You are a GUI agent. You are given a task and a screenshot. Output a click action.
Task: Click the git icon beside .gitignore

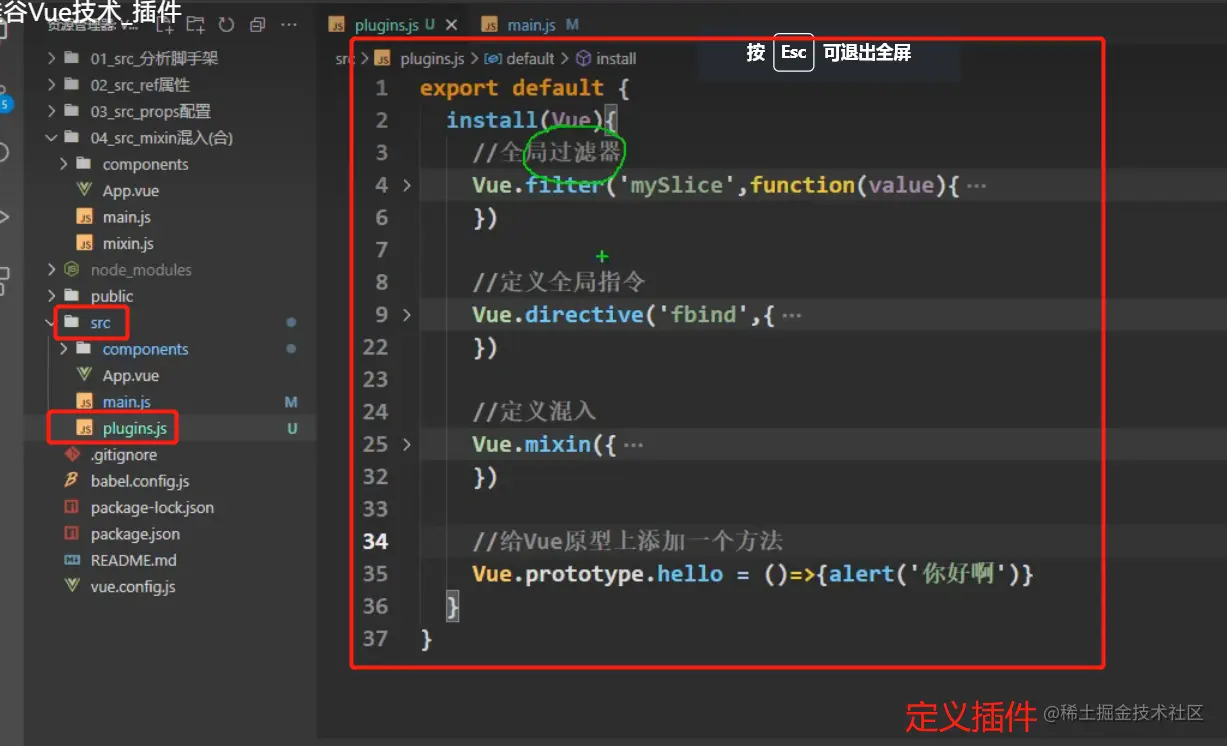(x=71, y=455)
